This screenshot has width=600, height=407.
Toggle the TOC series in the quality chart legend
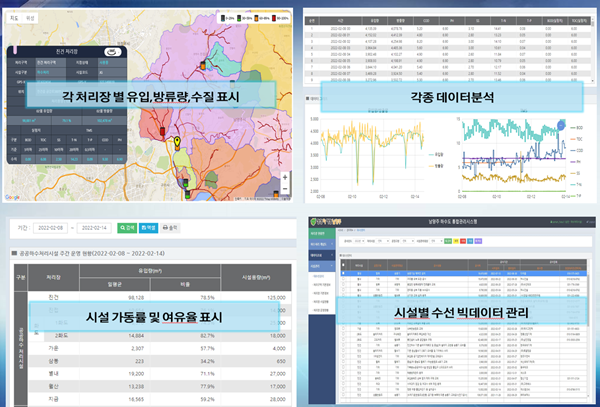click(x=576, y=139)
